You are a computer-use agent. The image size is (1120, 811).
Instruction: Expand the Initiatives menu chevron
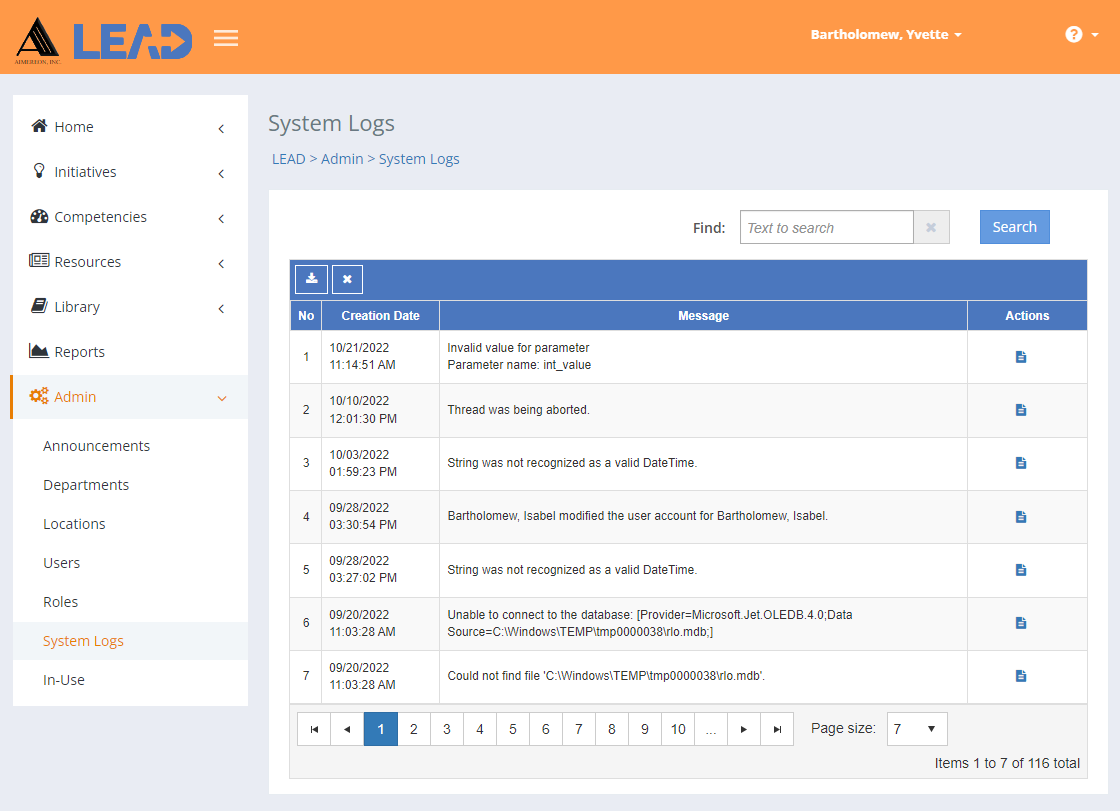221,174
